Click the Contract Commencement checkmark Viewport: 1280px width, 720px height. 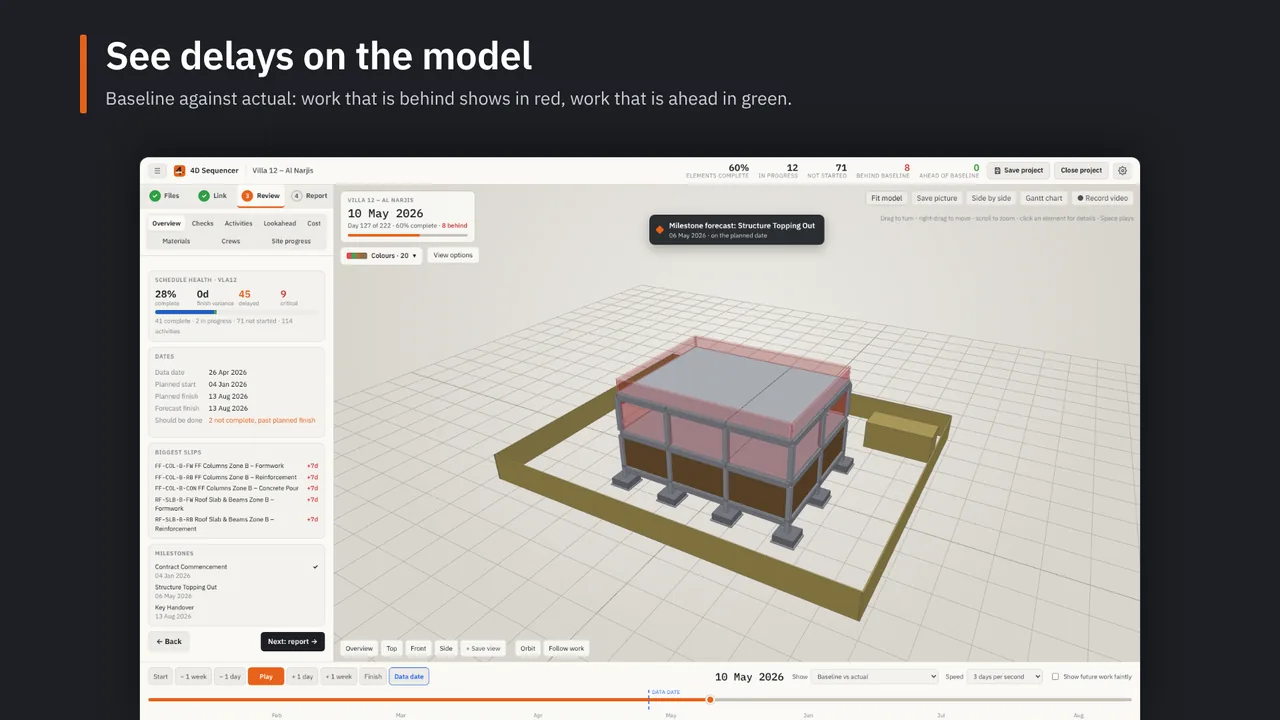click(315, 567)
